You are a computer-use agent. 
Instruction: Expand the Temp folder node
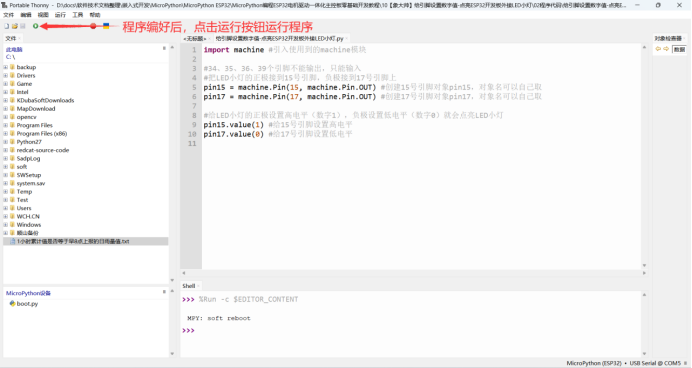tap(6, 192)
